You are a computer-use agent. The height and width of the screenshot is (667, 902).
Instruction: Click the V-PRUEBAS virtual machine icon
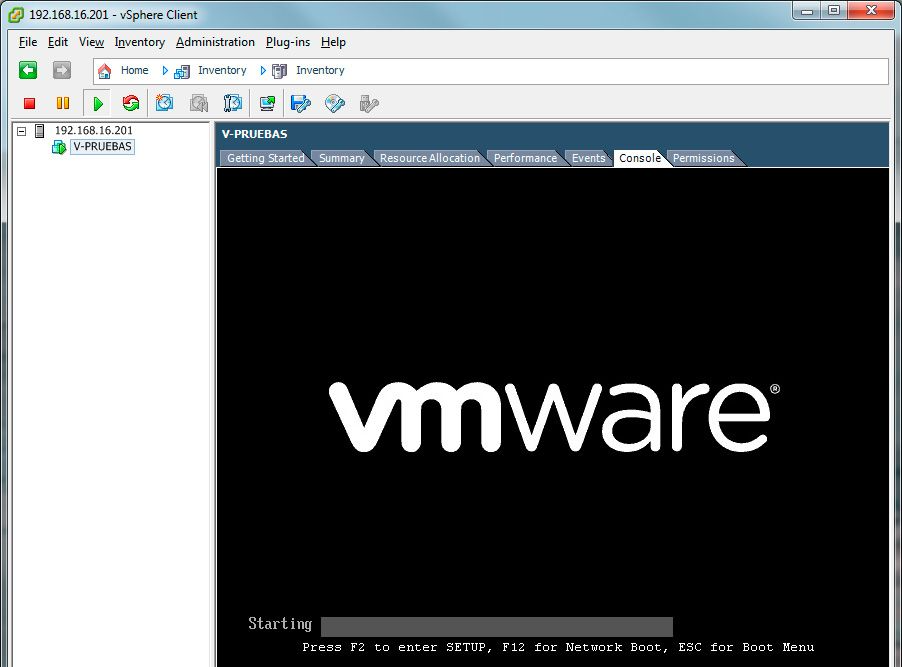pyautogui.click(x=59, y=147)
